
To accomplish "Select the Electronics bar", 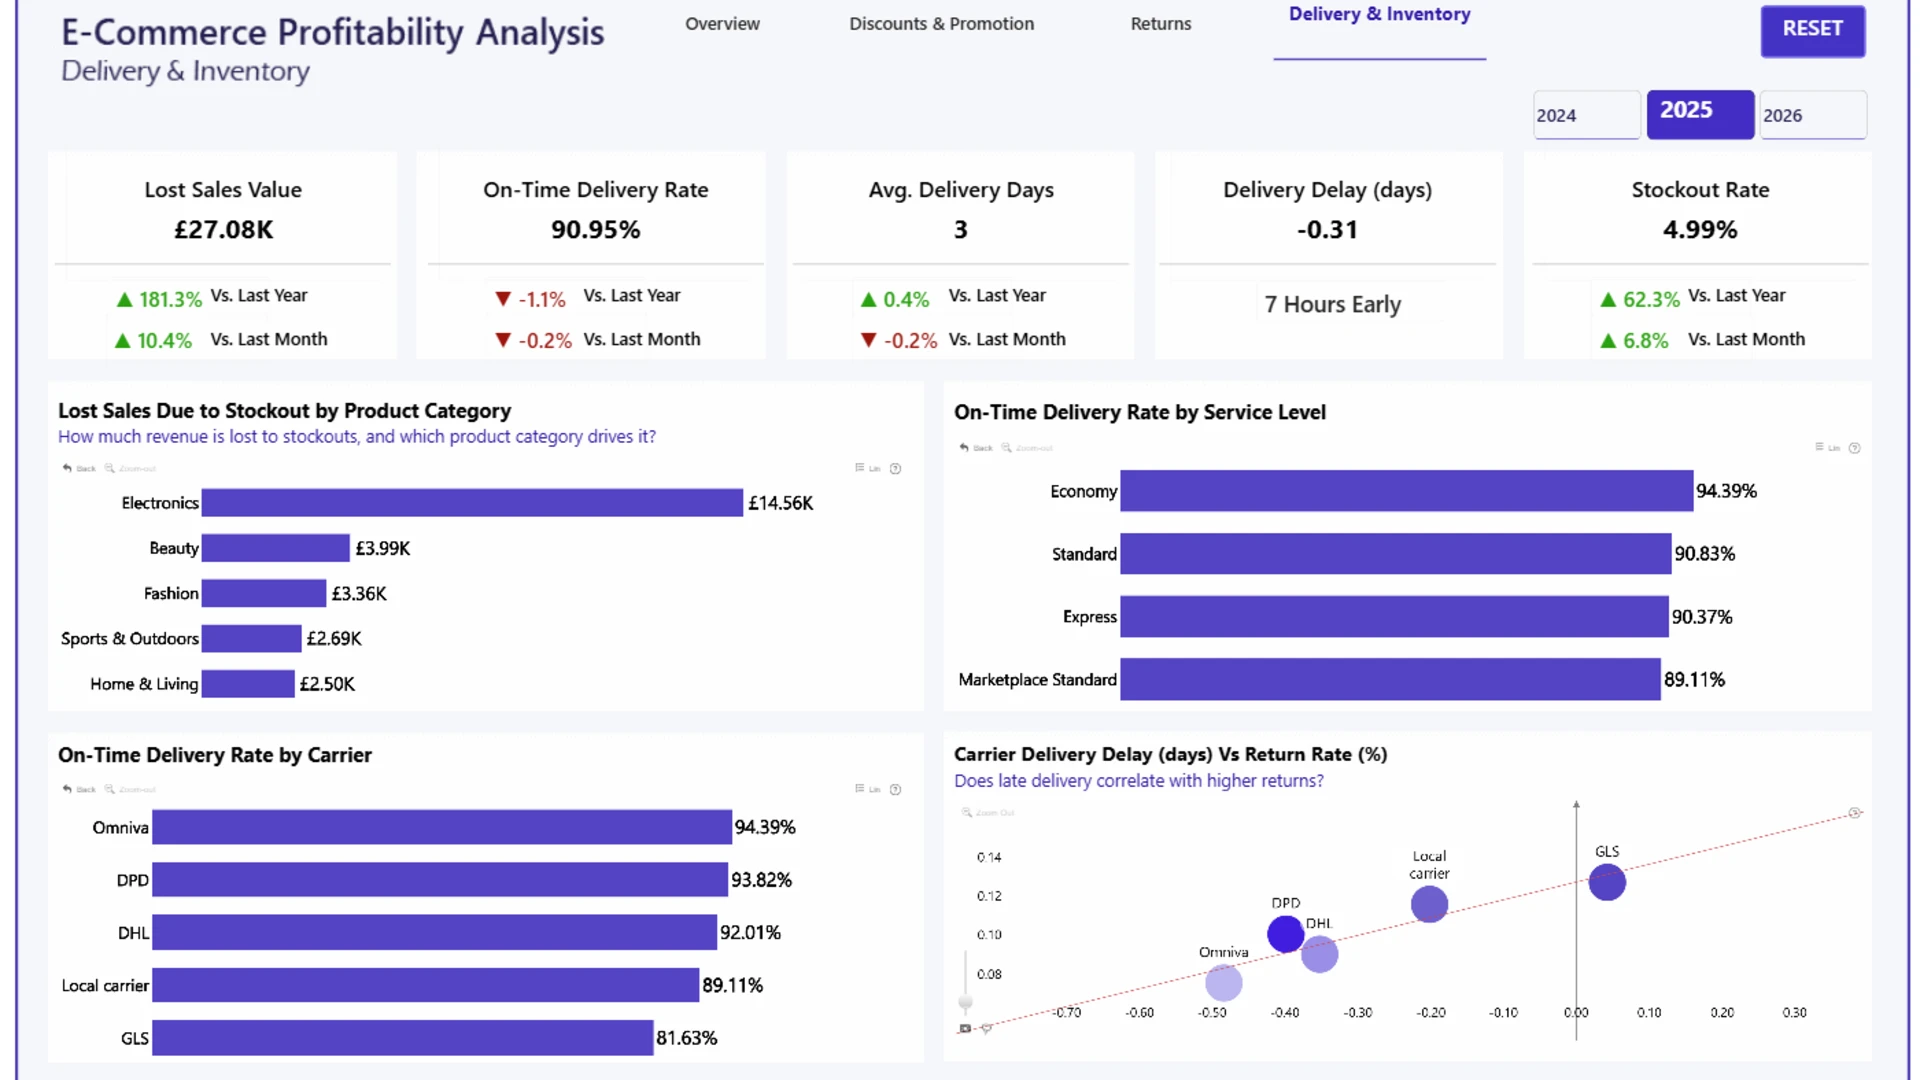I will click(x=472, y=503).
